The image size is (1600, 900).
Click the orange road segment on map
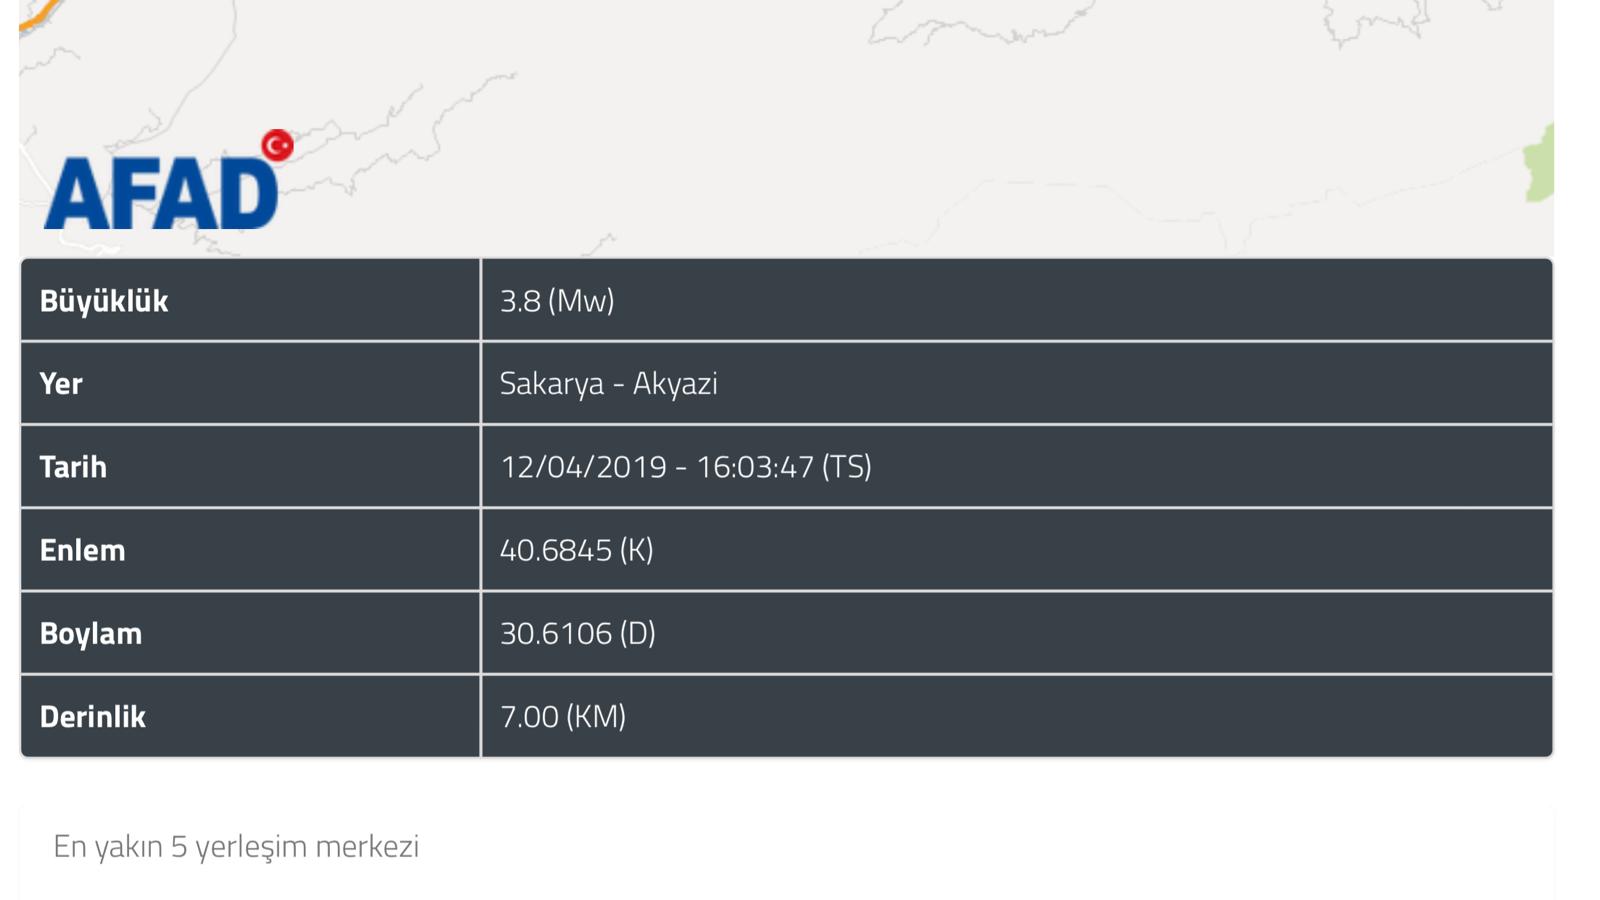[40, 14]
